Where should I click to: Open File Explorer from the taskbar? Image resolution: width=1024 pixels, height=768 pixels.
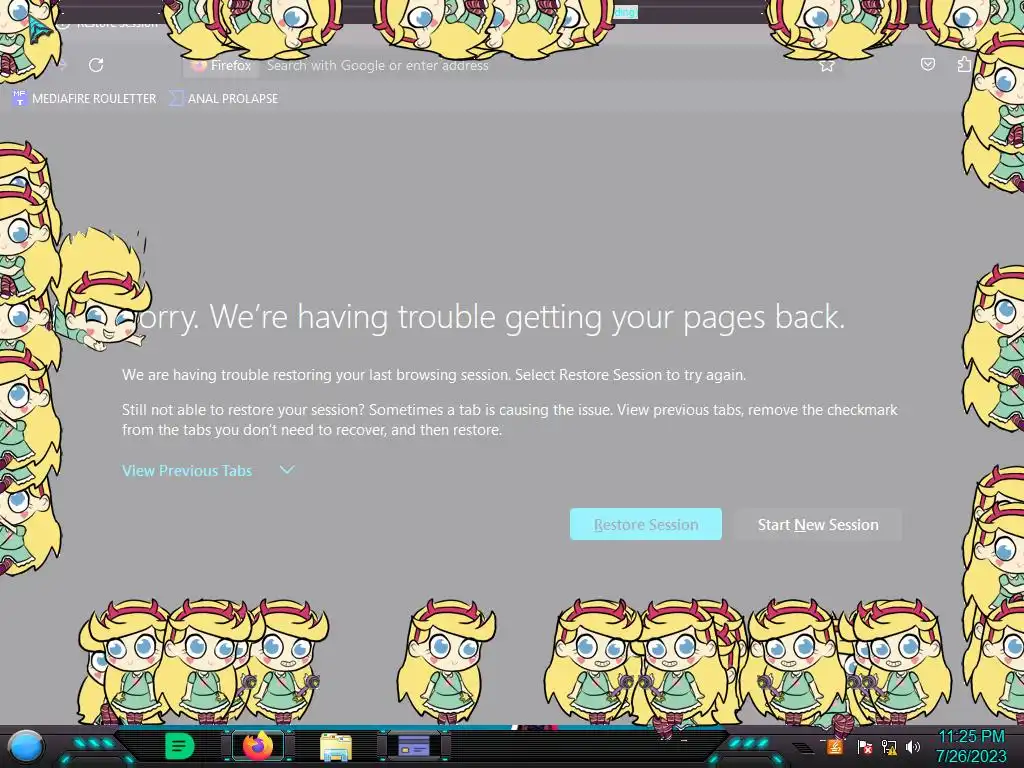pyautogui.click(x=336, y=746)
